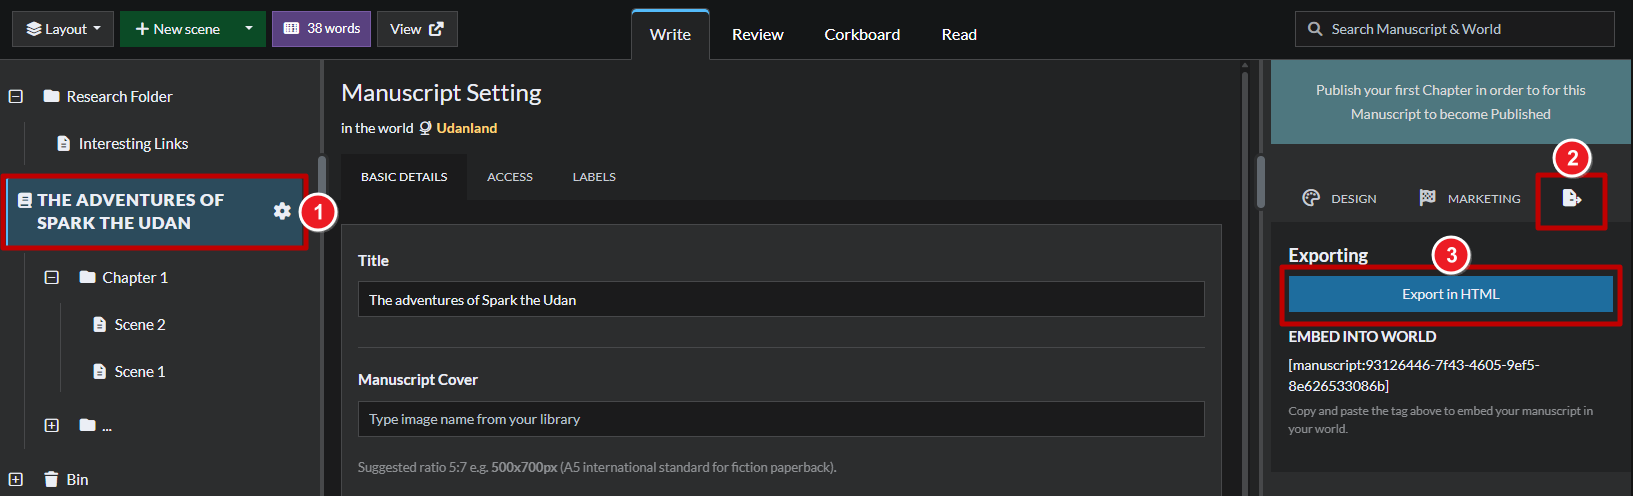Open the New scene dropdown arrow
Screen dimensions: 1633x496
tap(249, 29)
